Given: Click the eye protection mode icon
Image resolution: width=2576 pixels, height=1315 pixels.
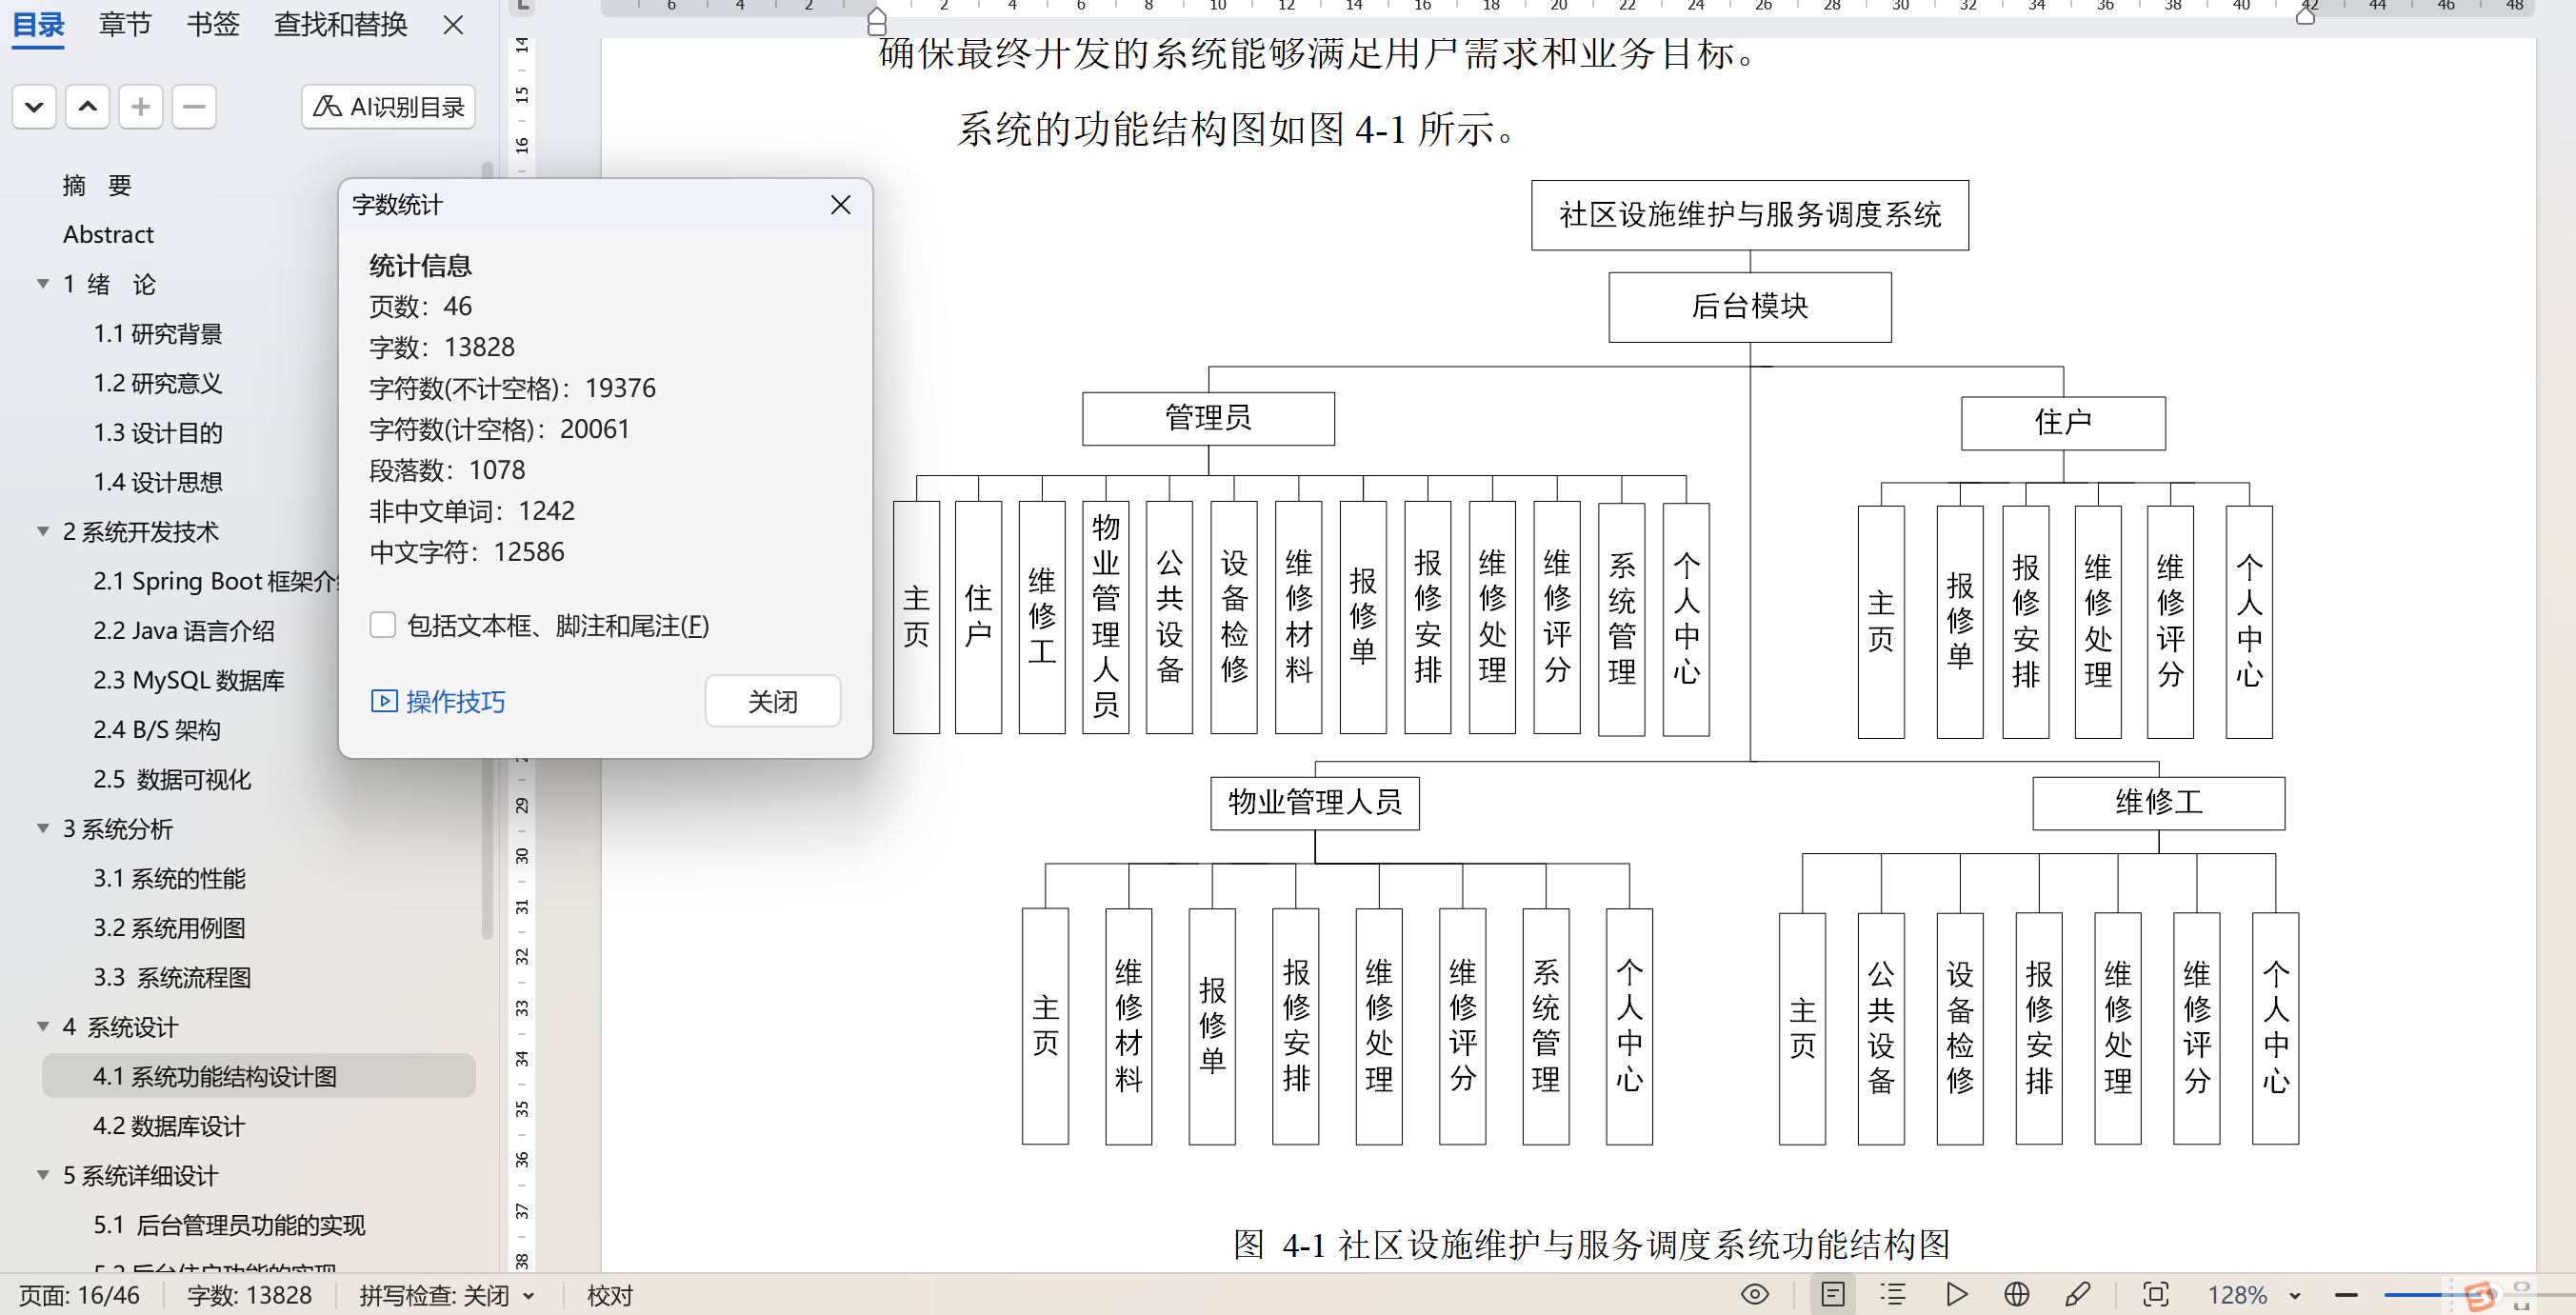Looking at the screenshot, I should tap(1754, 1294).
